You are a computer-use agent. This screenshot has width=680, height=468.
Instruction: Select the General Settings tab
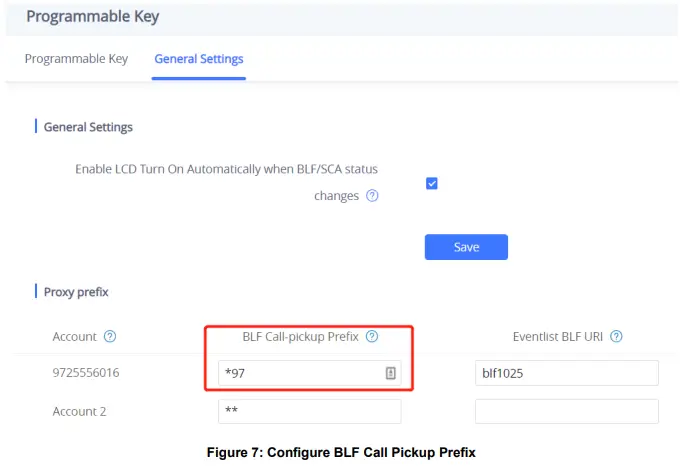[x=199, y=59]
